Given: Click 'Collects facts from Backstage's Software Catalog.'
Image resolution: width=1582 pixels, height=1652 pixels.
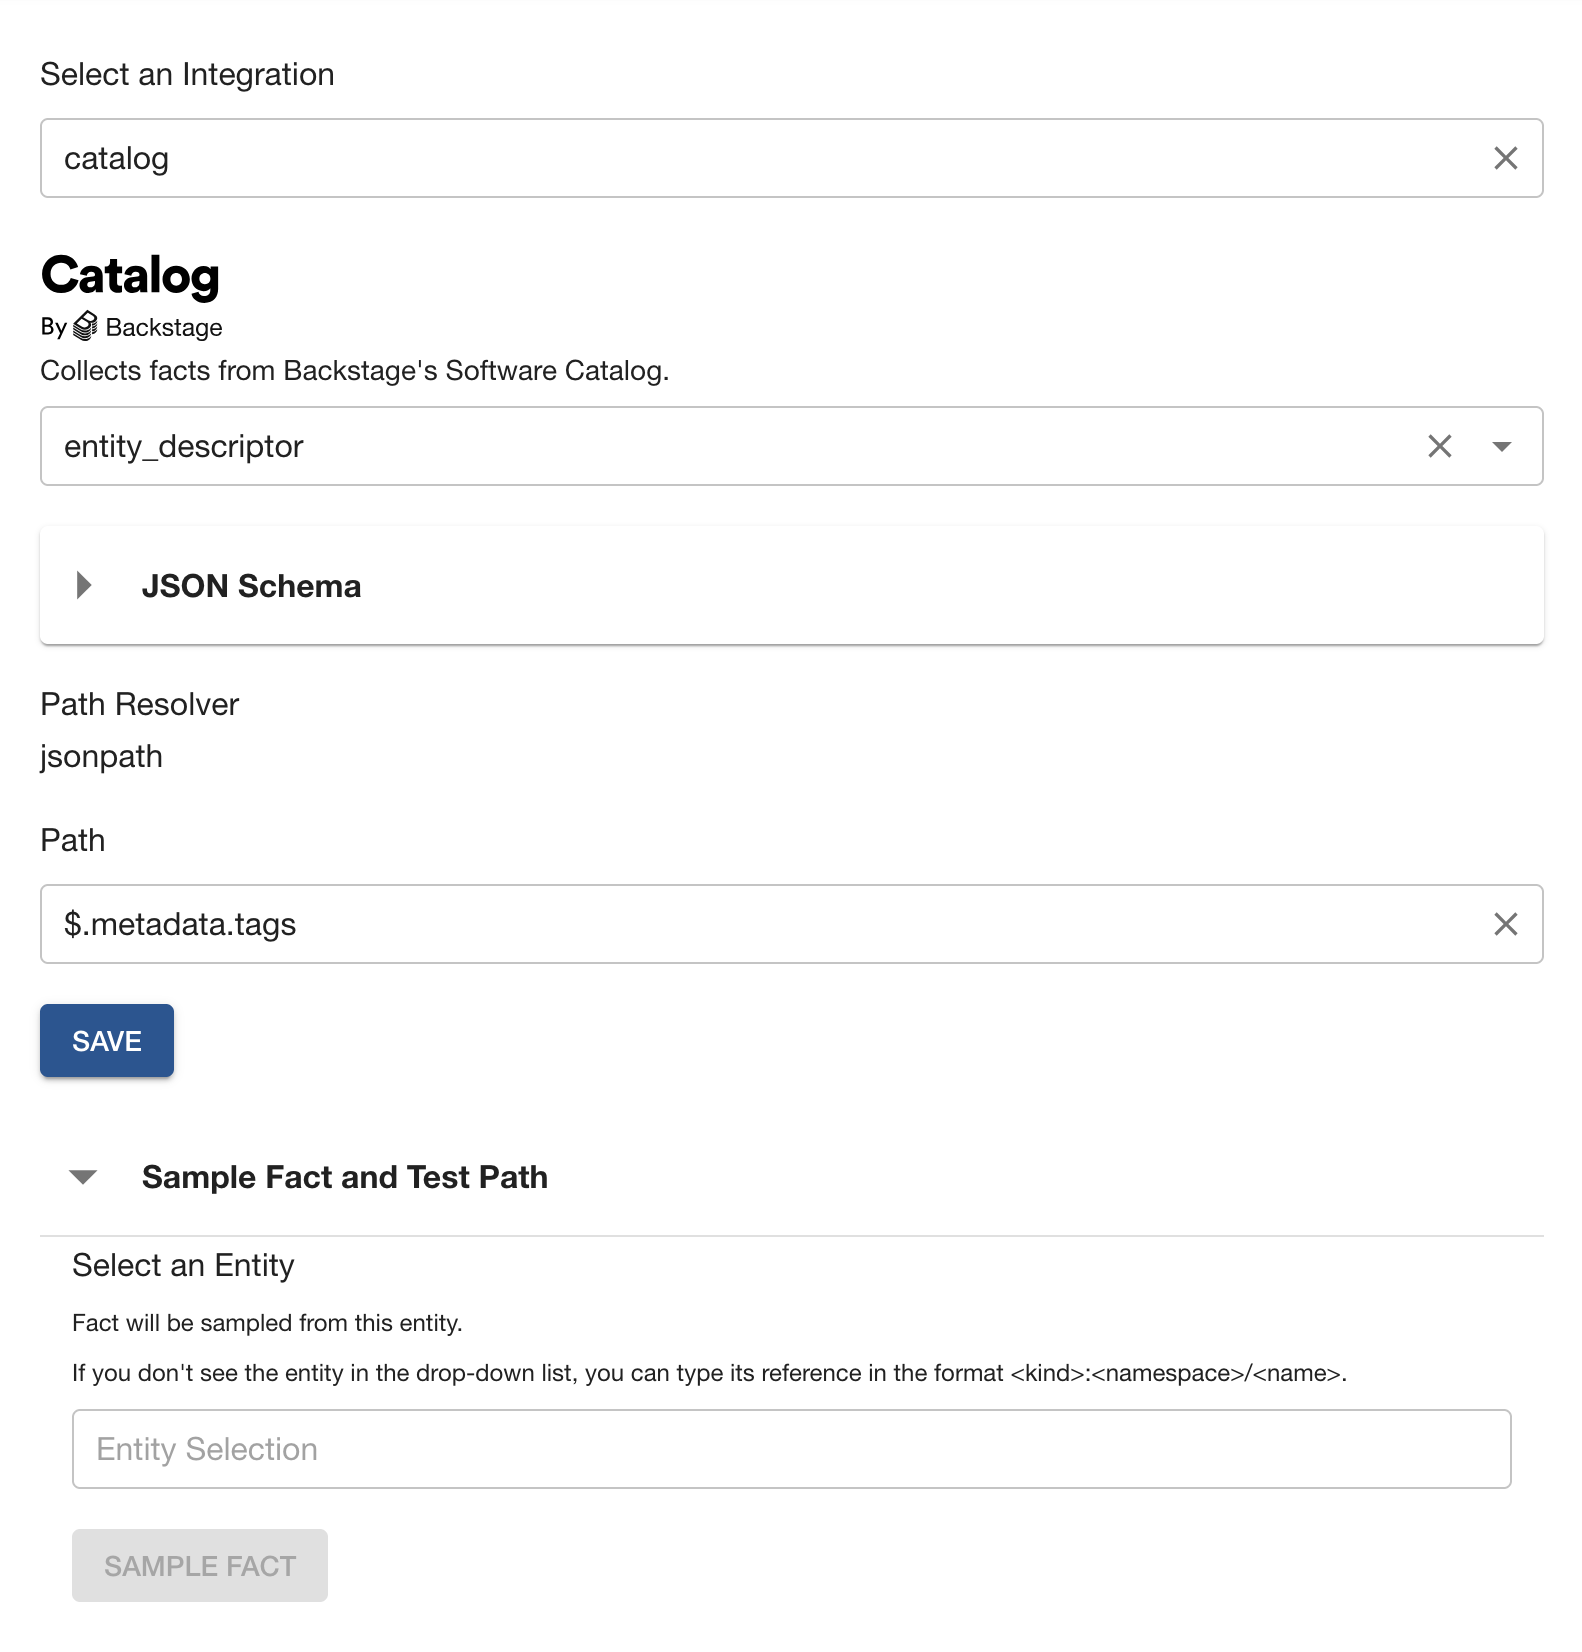Looking at the screenshot, I should pos(355,371).
